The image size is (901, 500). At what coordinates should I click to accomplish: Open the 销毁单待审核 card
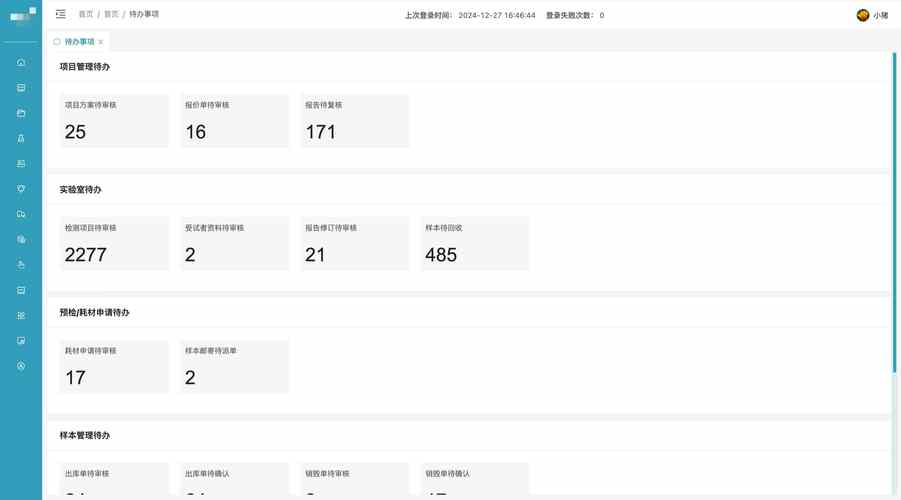point(355,478)
